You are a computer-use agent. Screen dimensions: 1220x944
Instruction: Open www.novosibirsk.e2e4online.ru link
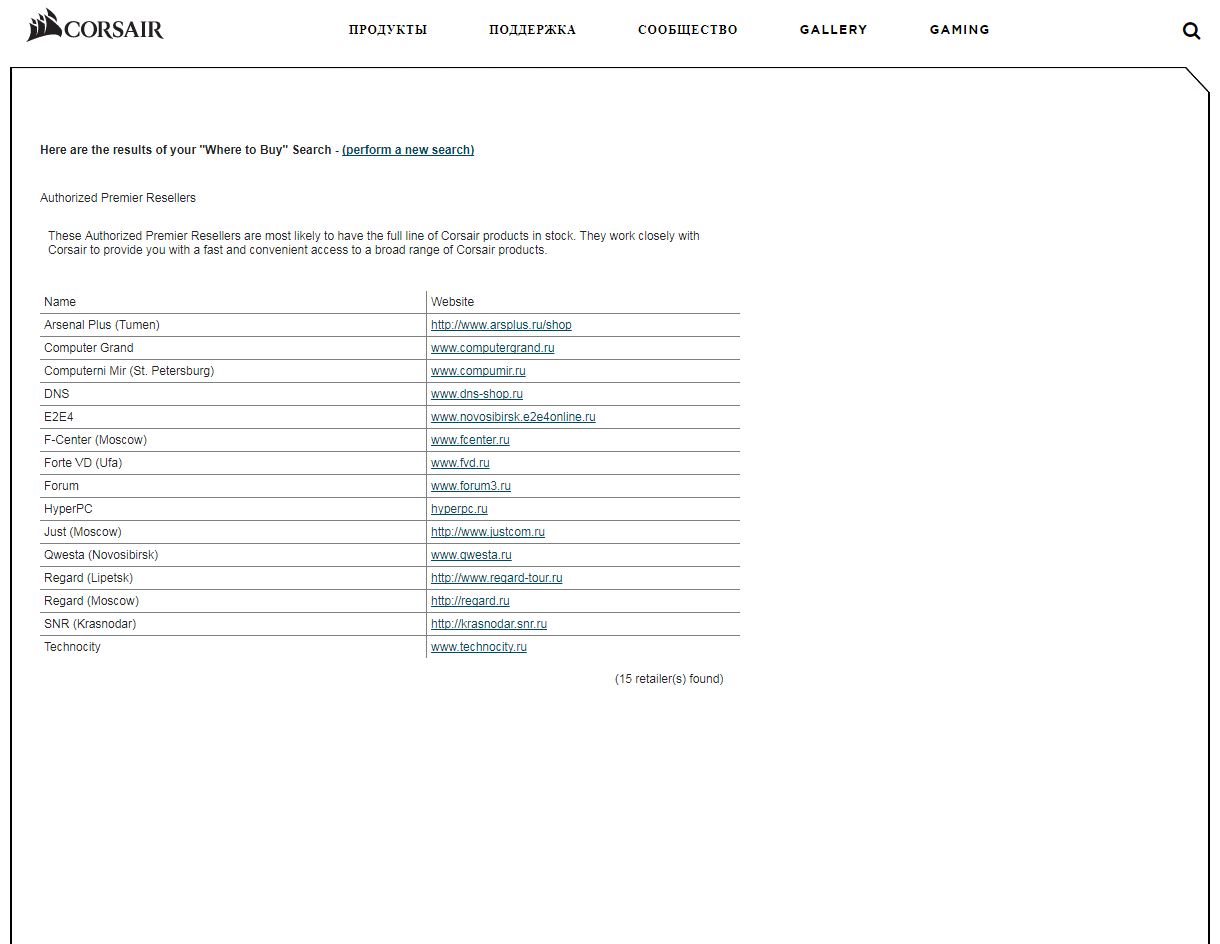click(513, 417)
